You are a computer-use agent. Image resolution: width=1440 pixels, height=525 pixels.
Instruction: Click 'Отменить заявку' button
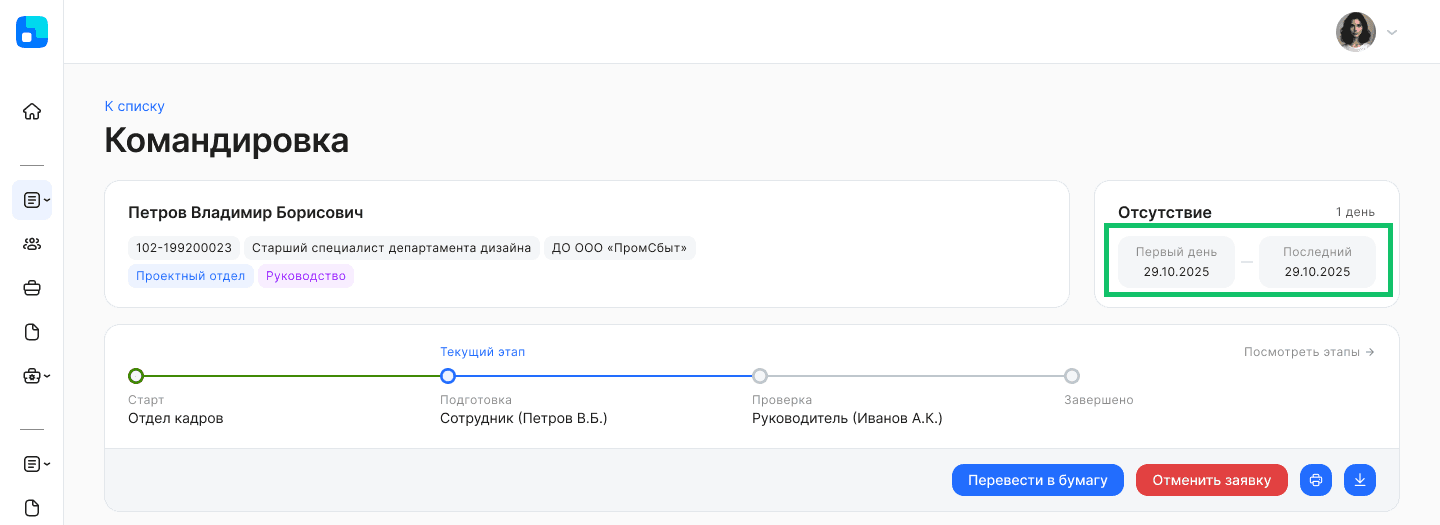click(x=1212, y=480)
